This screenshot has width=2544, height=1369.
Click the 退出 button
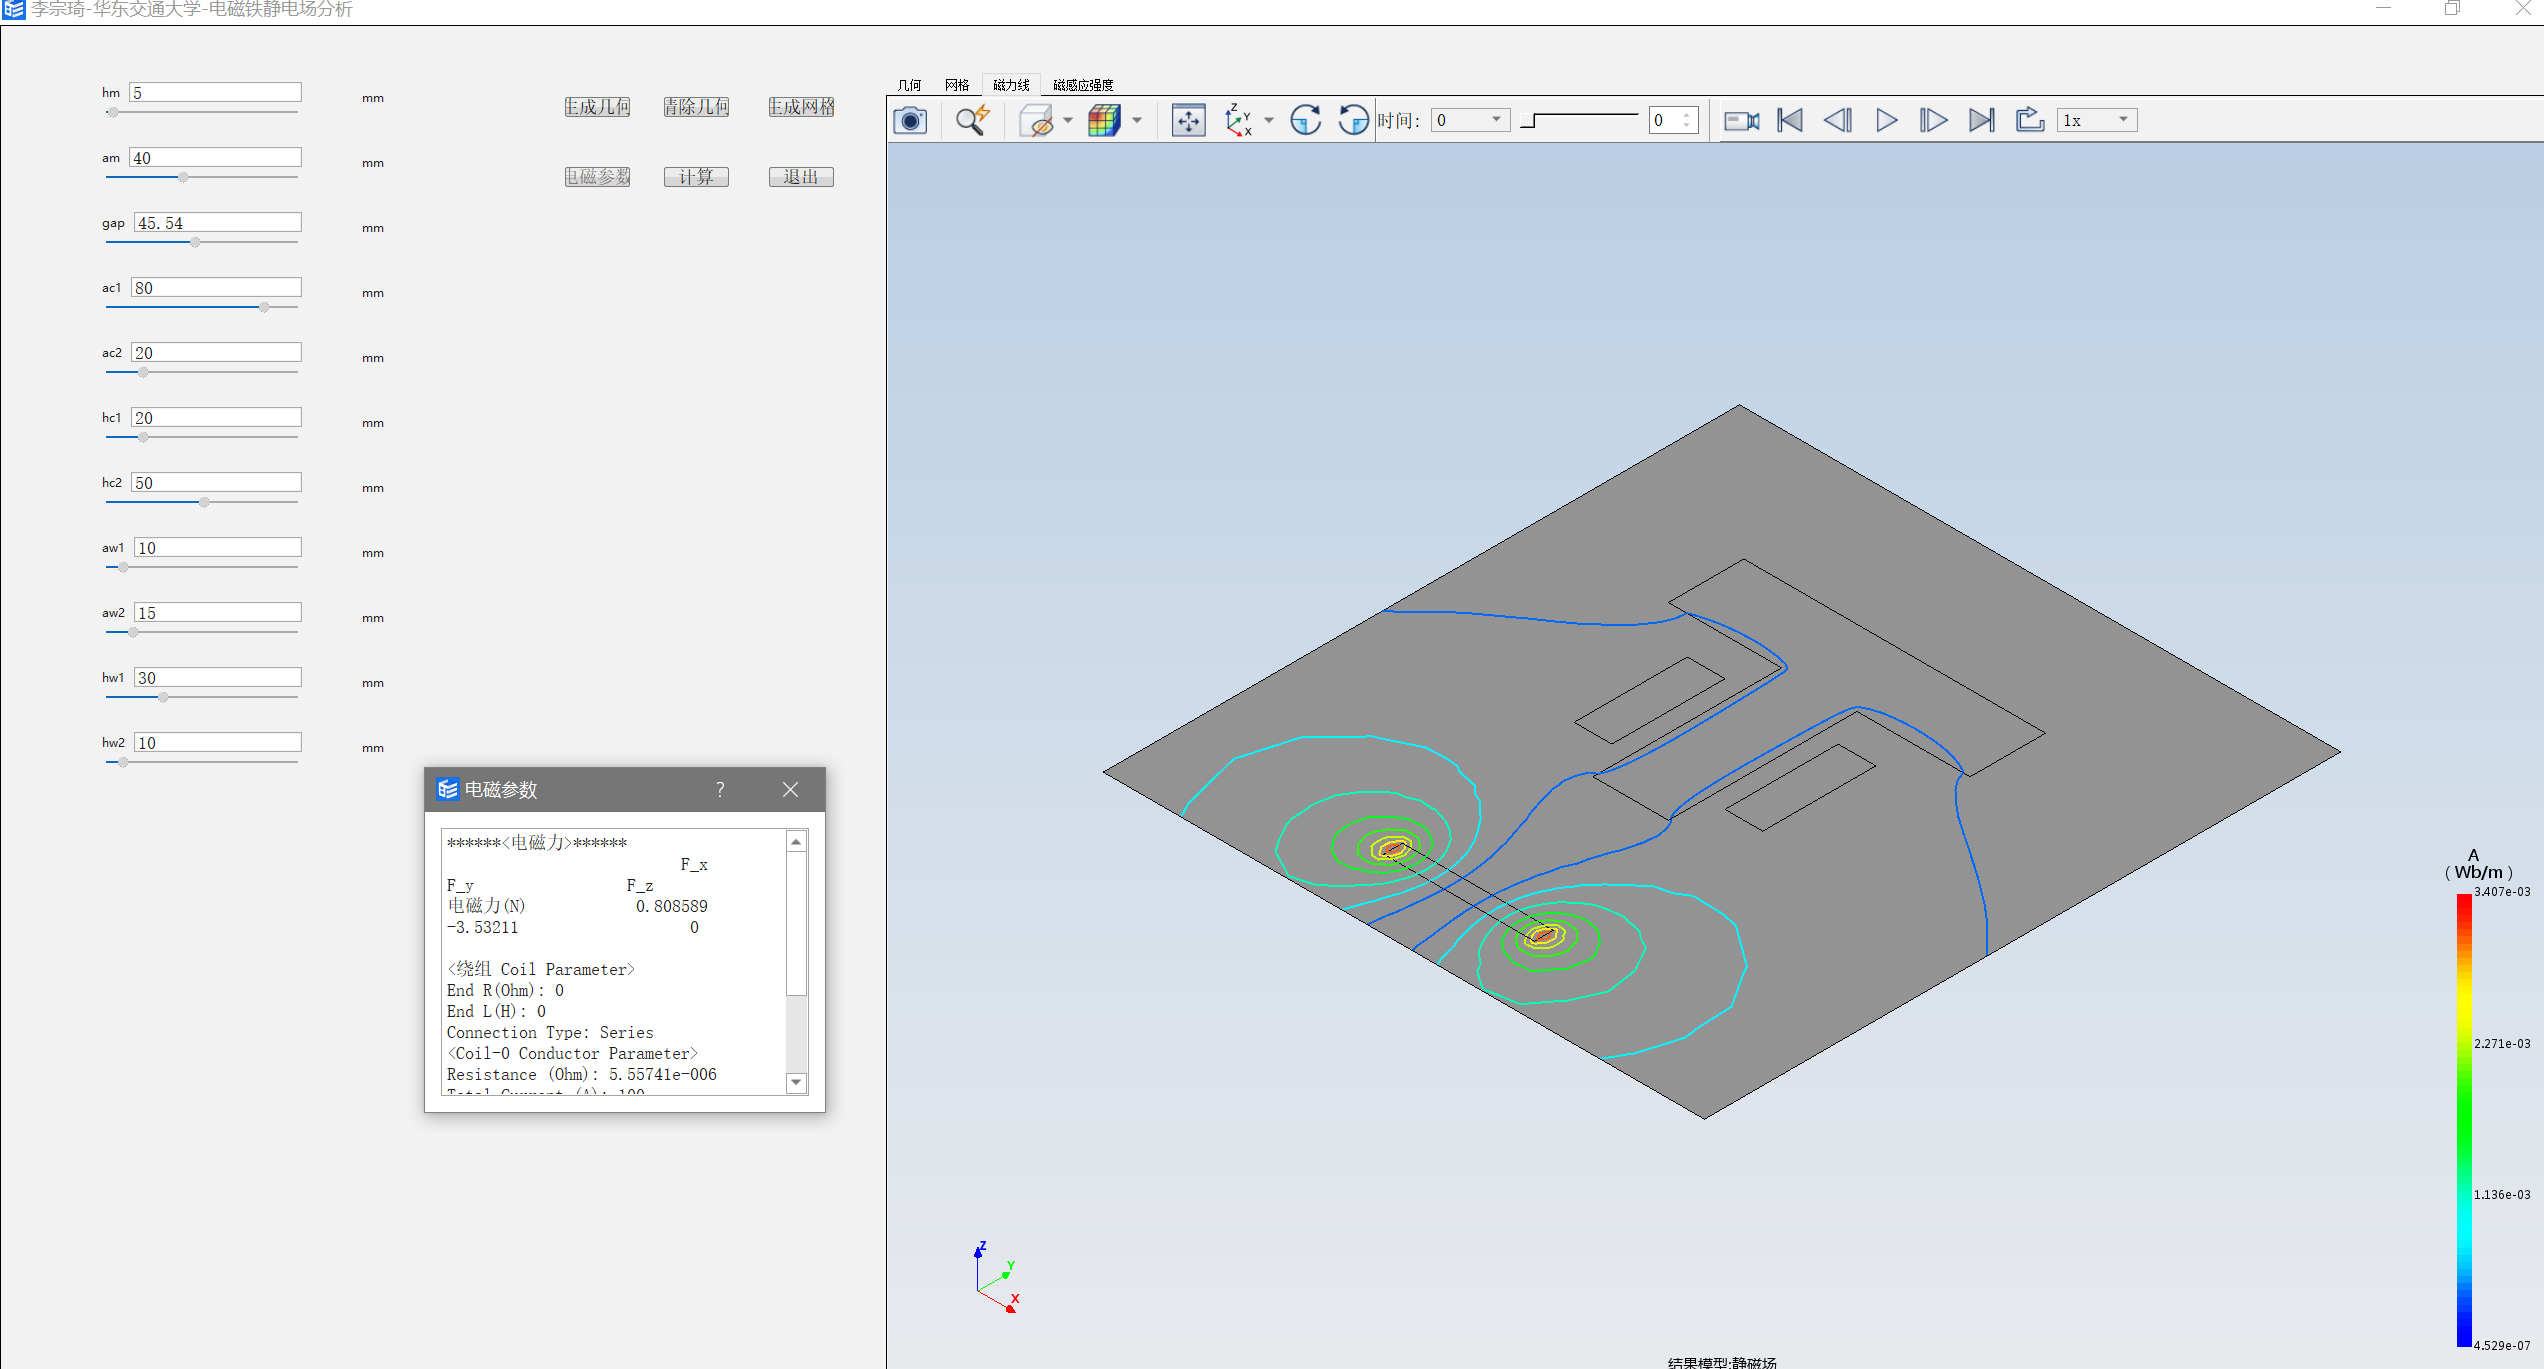(801, 177)
